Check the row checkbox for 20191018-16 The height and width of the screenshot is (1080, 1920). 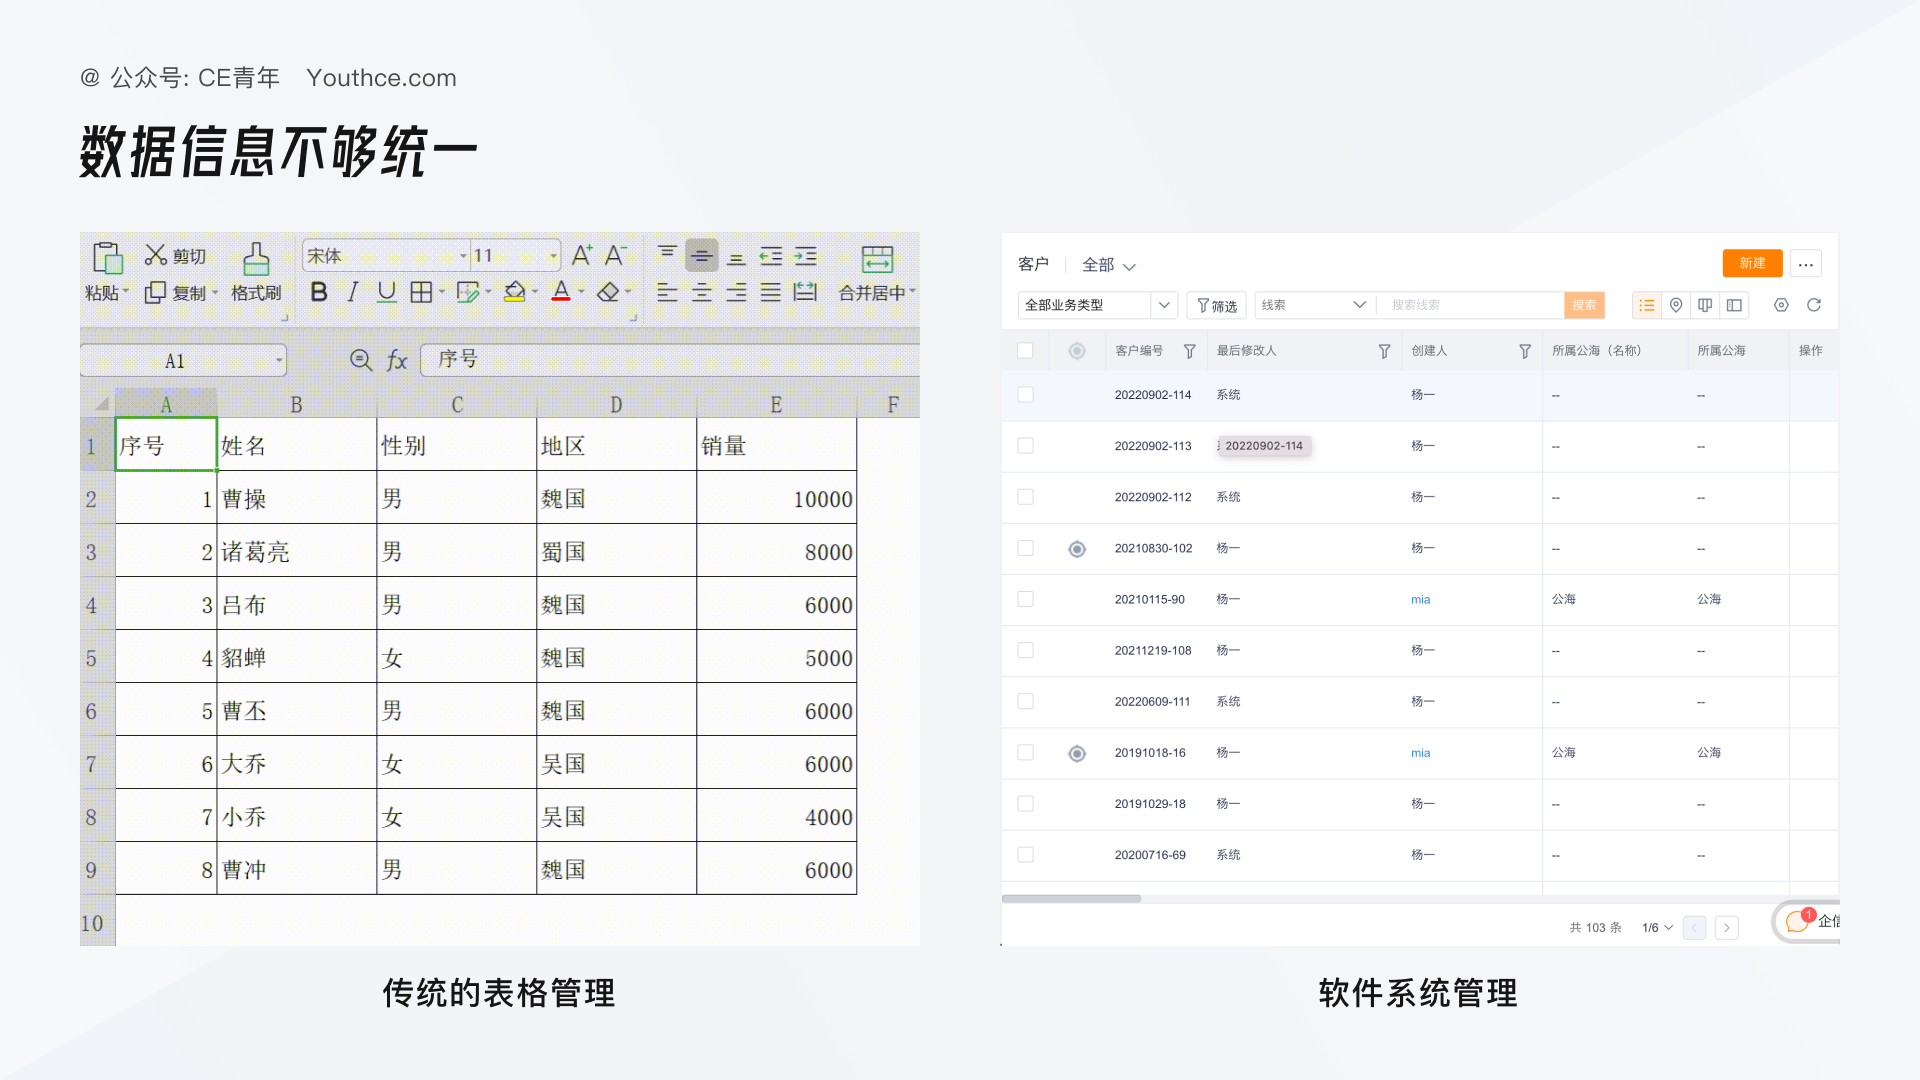tap(1025, 752)
